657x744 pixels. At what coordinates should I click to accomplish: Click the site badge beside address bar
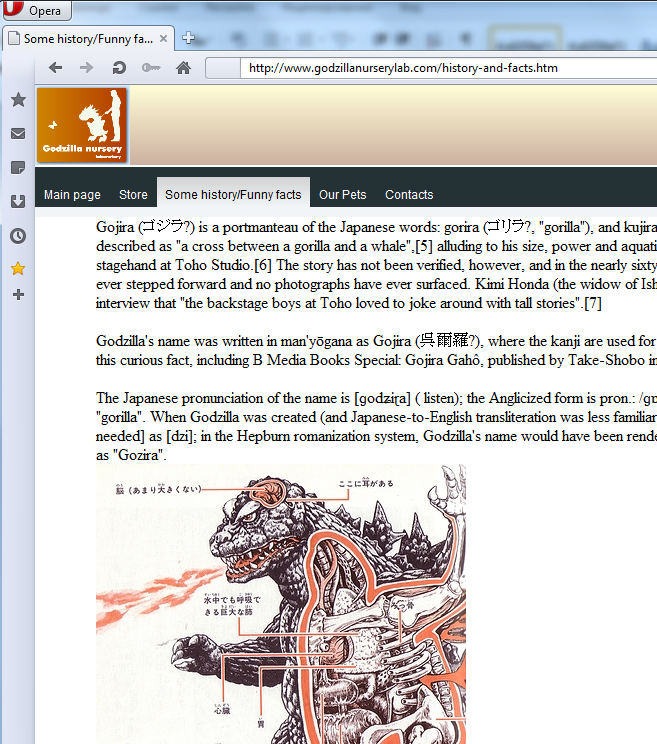222,68
